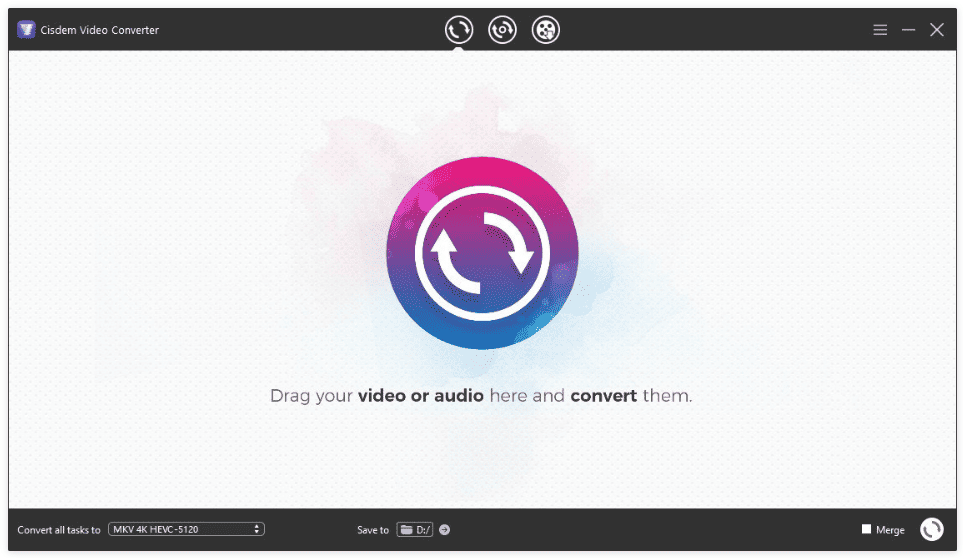This screenshot has width=963, height=558.
Task: Click the Cisdem Video Converter logo icon
Action: click(x=26, y=29)
